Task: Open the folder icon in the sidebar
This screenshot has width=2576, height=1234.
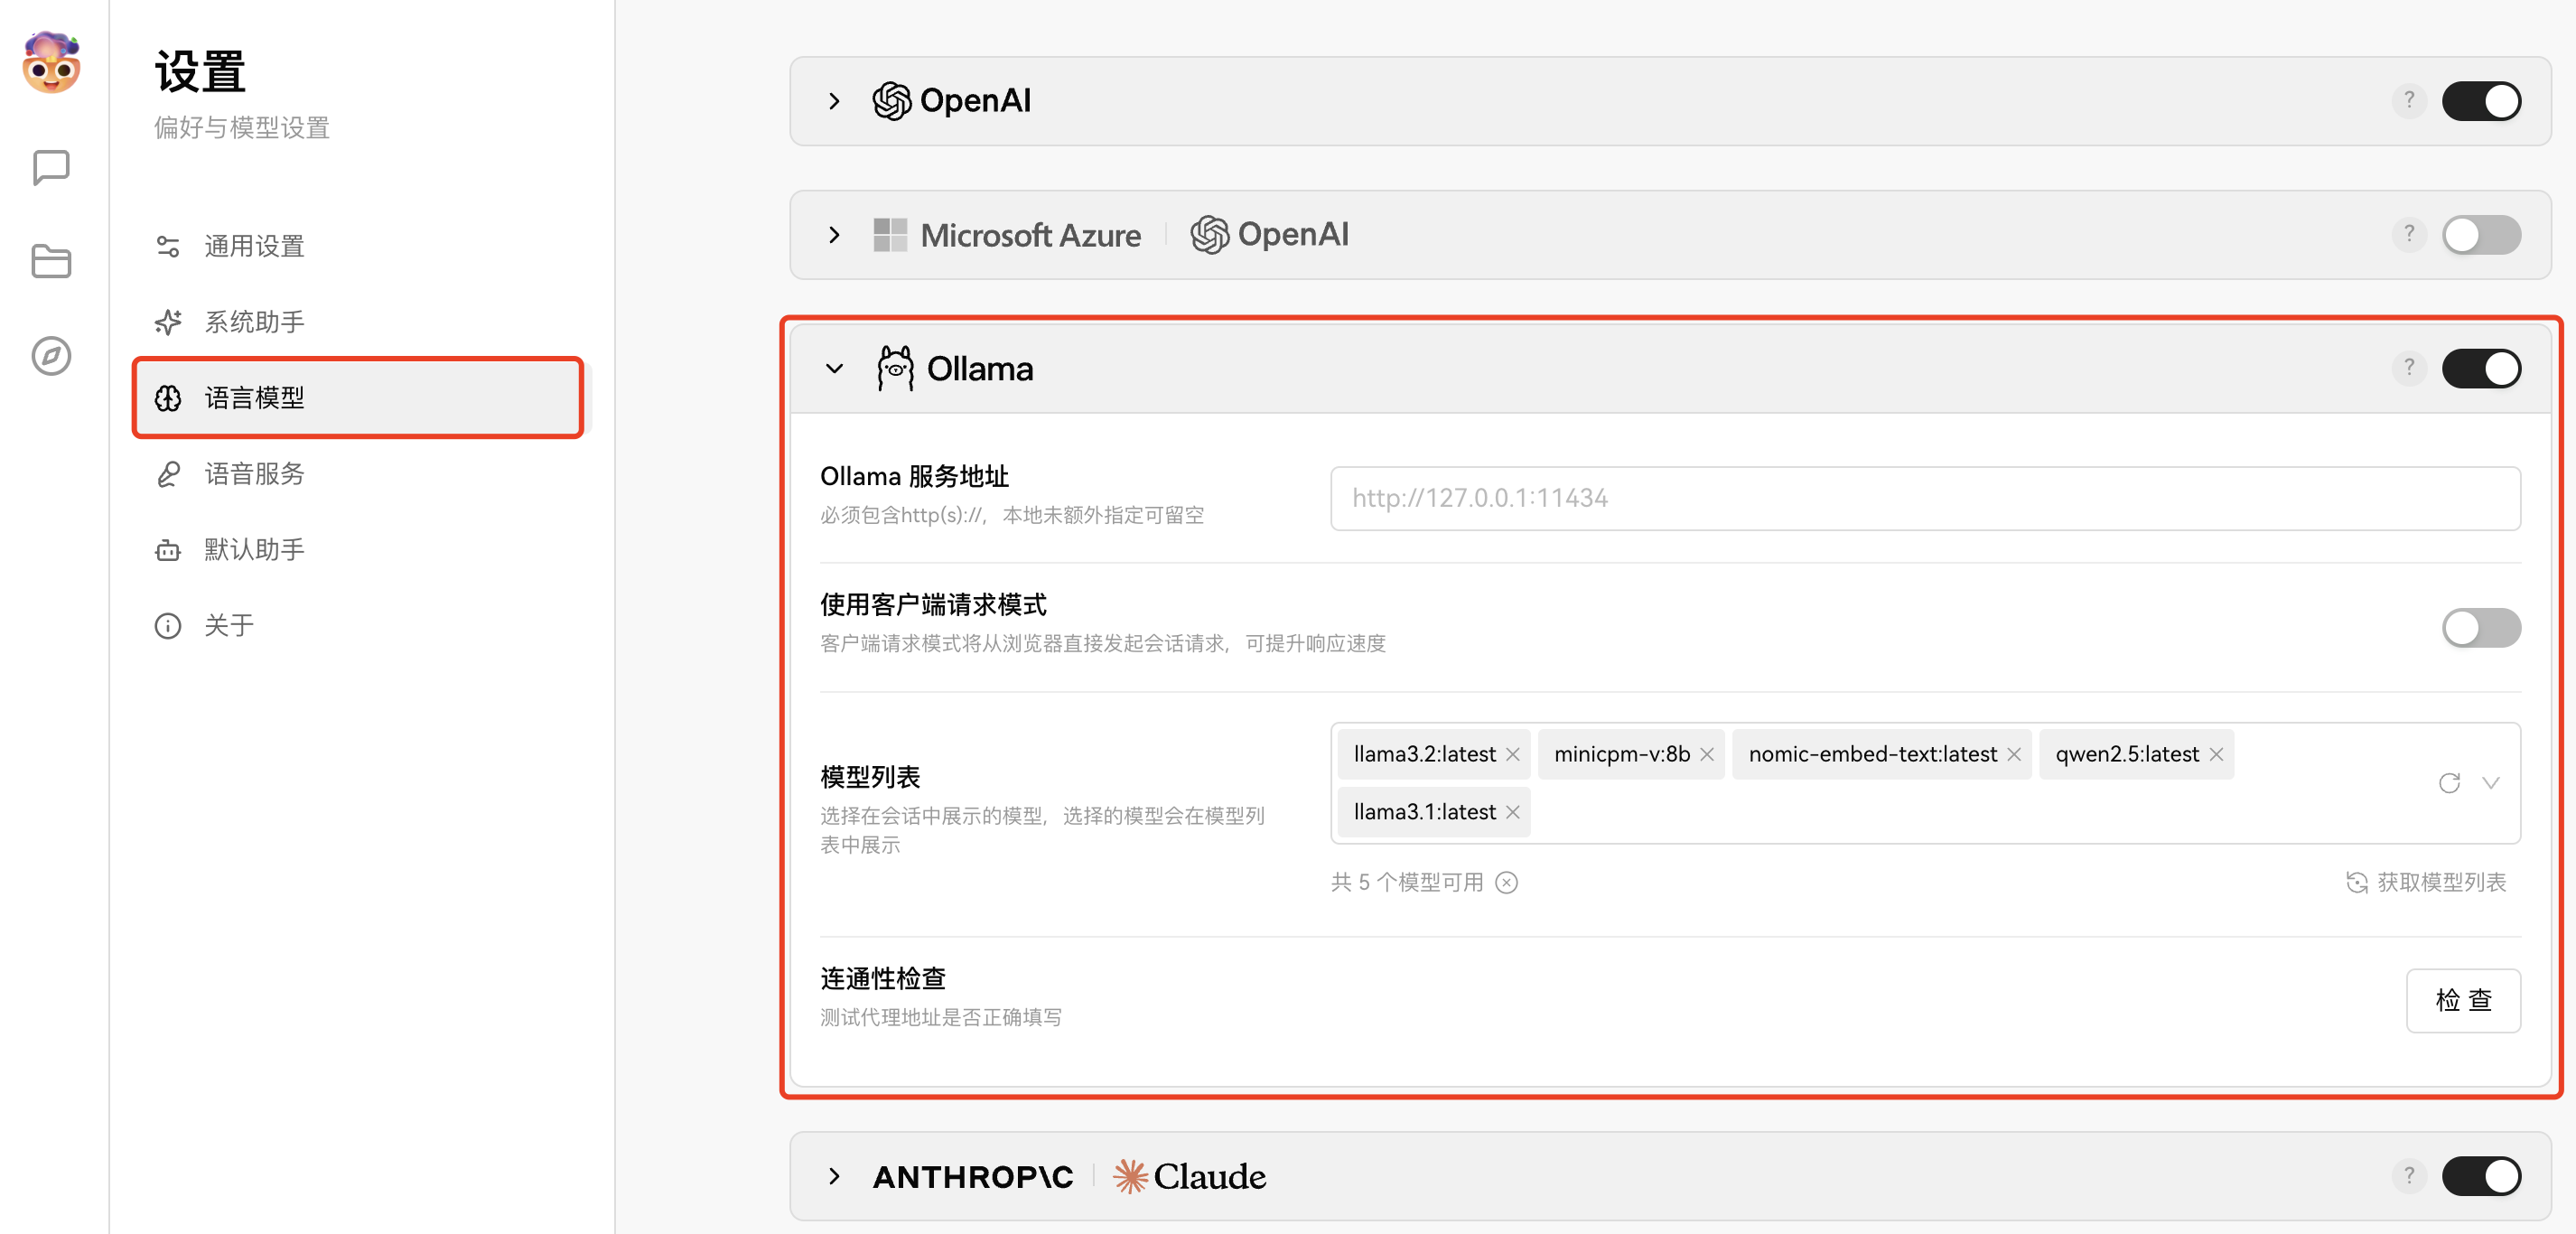Action: coord(50,261)
